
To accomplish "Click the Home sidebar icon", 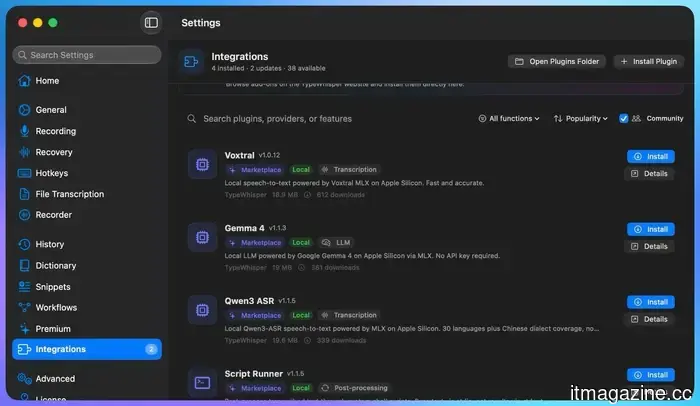I will pyautogui.click(x=25, y=81).
